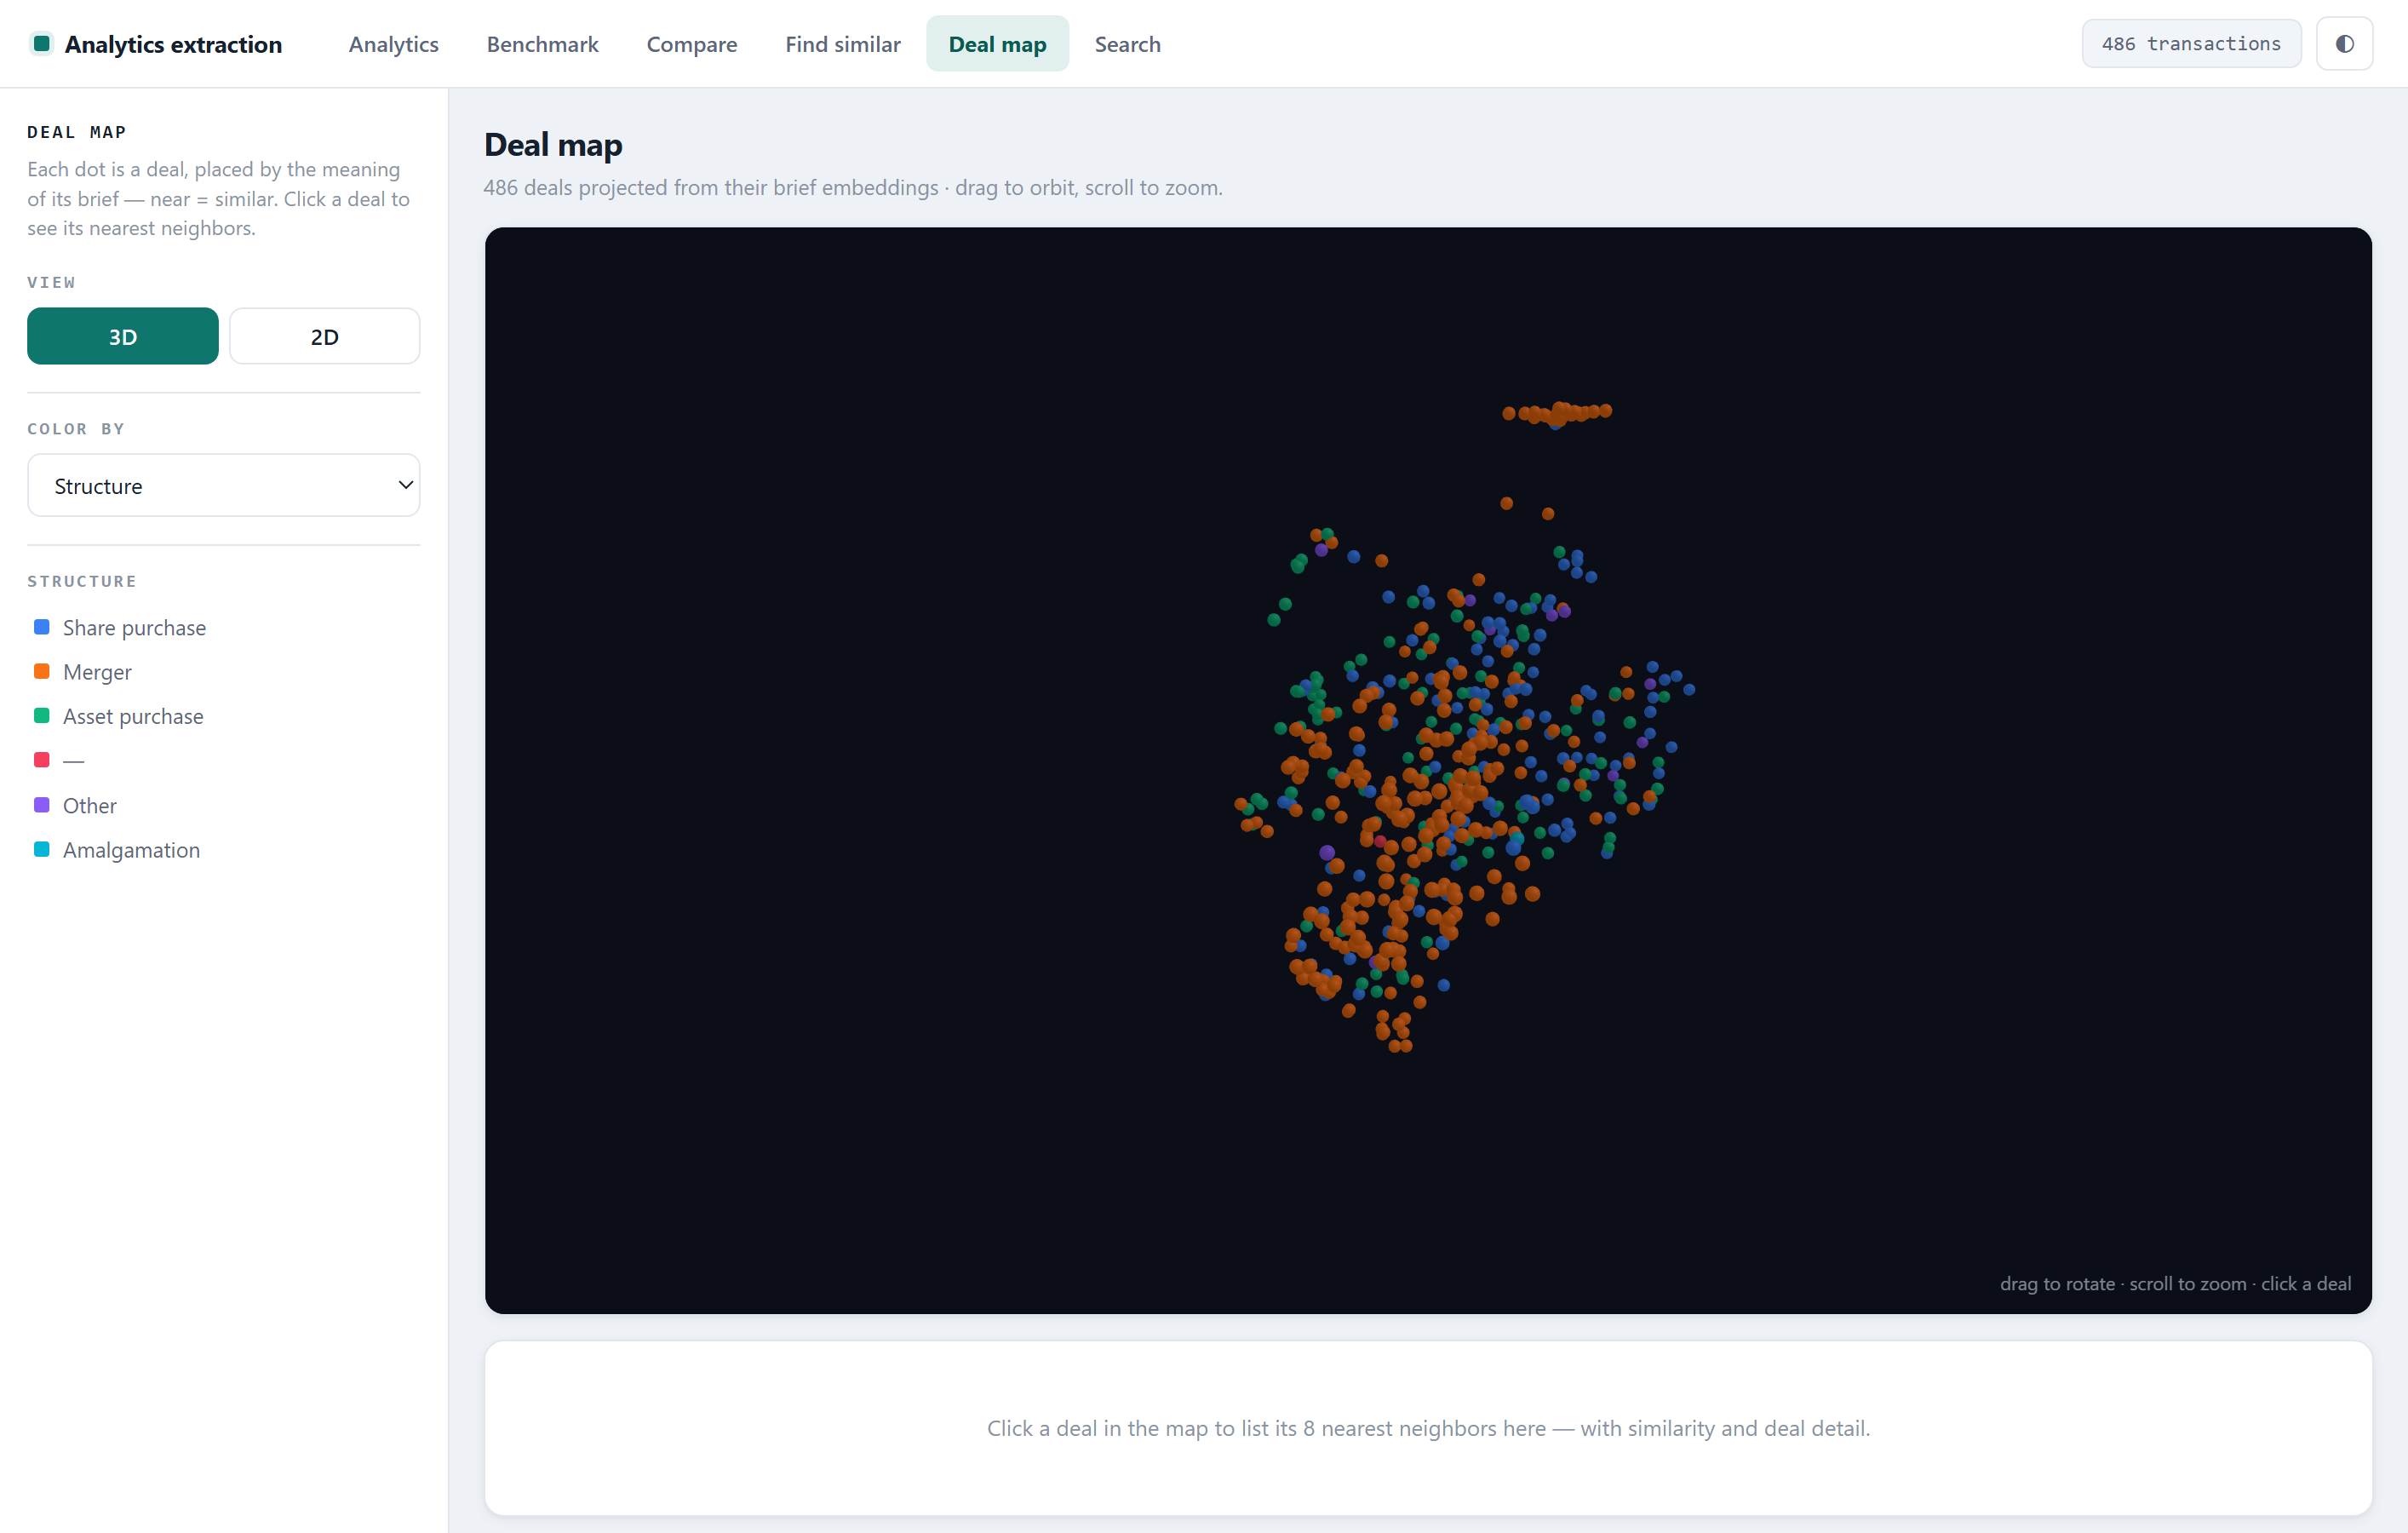Viewport: 2408px width, 1533px height.
Task: Click the Analytics extraction title
Action: coord(174,44)
